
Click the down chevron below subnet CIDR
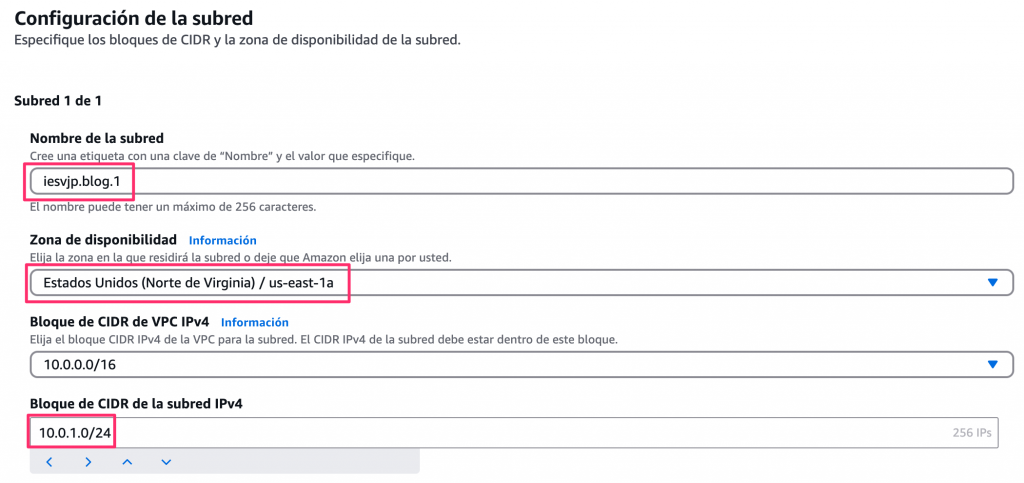(166, 462)
